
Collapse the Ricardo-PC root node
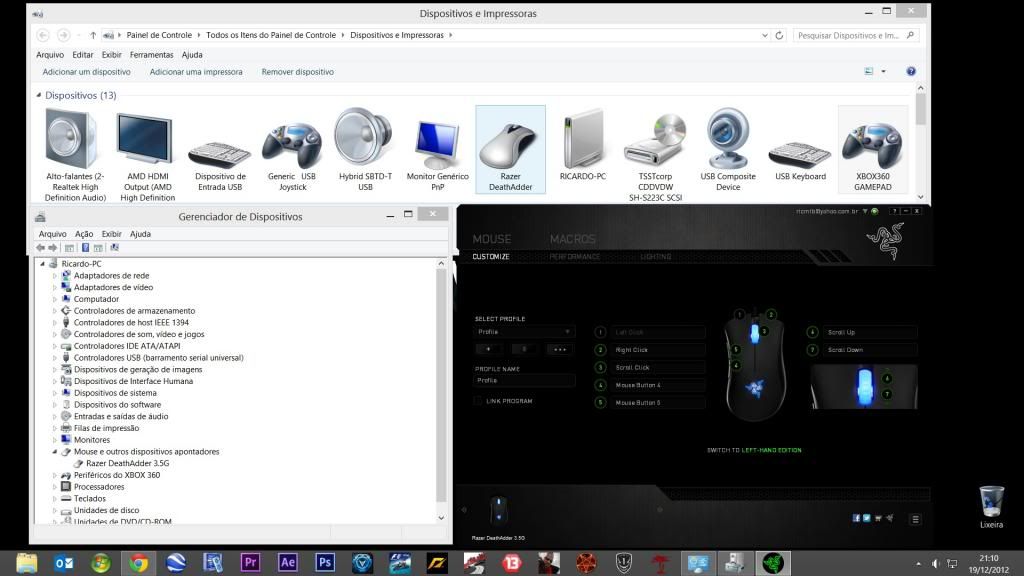click(x=42, y=264)
